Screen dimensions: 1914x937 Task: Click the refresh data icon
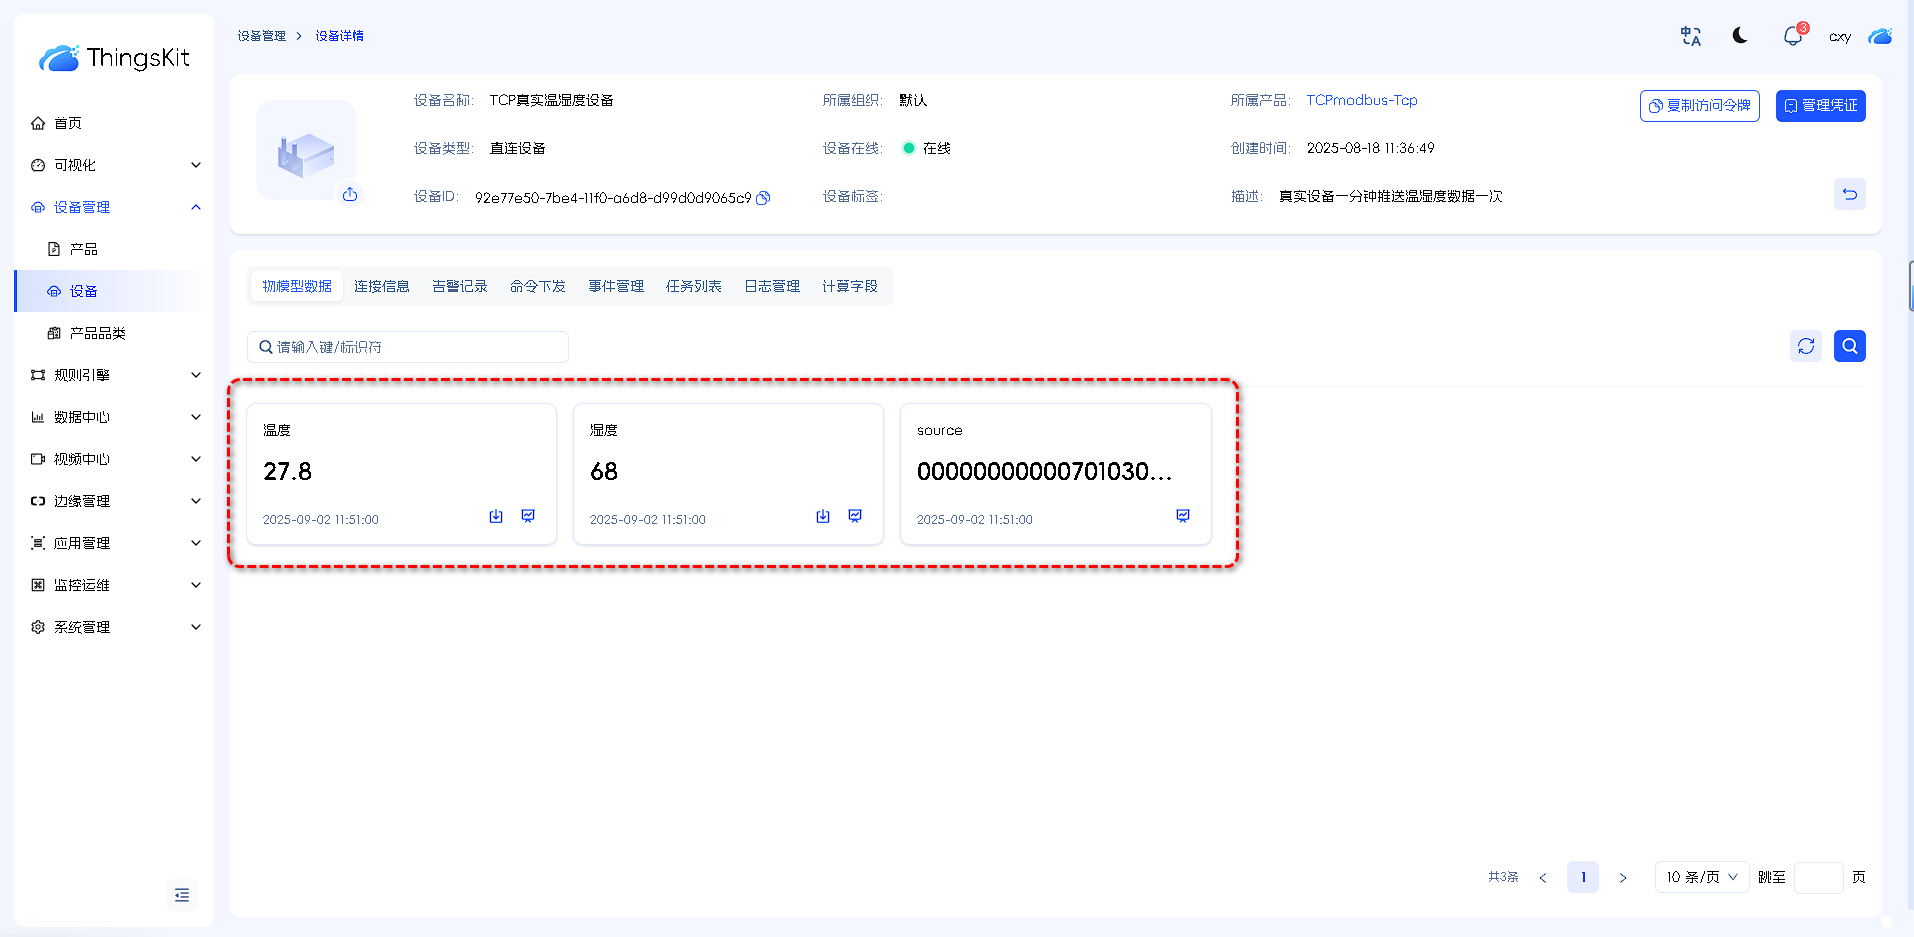pyautogui.click(x=1805, y=346)
